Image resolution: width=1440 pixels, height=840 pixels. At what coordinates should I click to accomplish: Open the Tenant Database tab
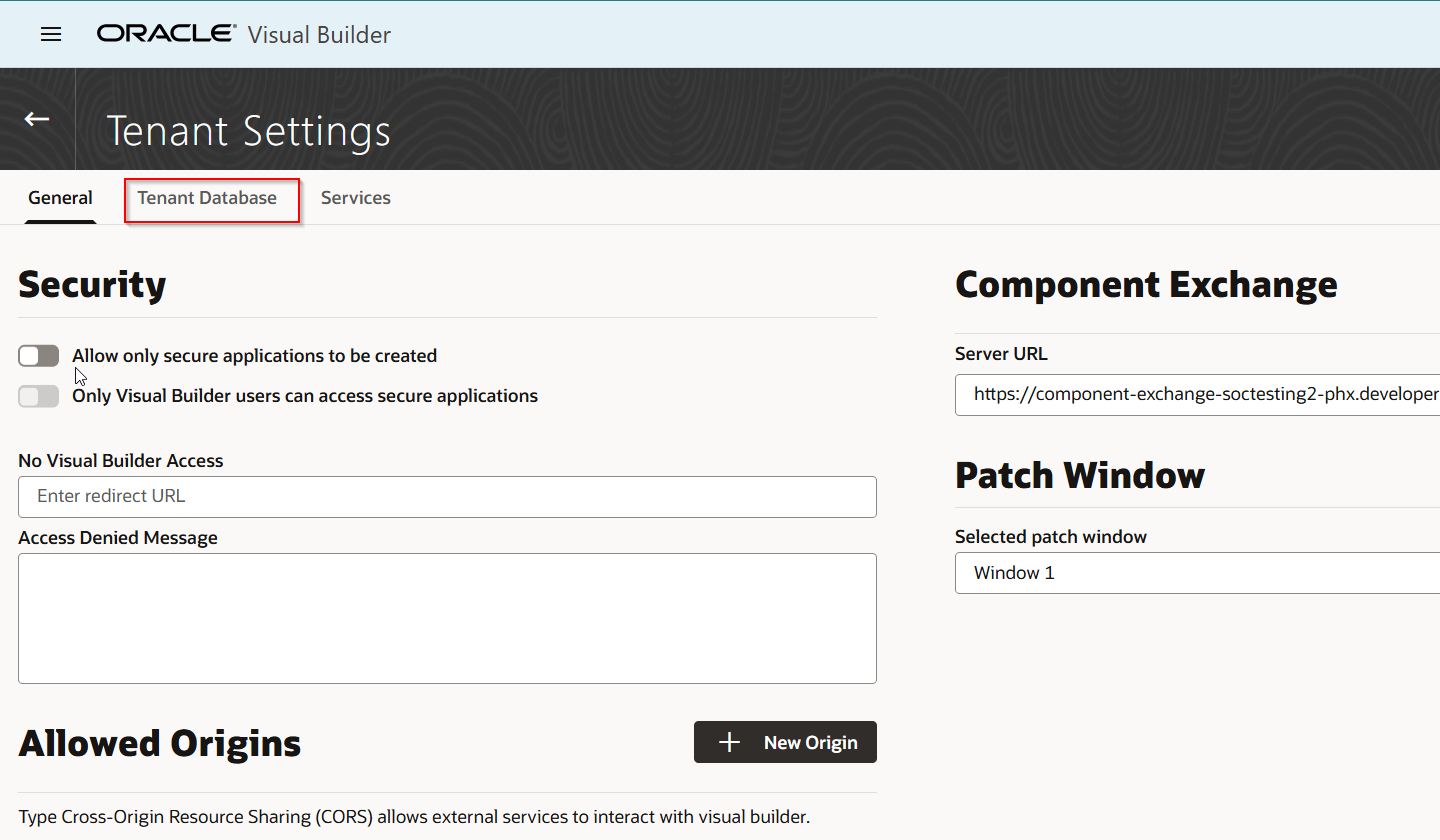click(x=208, y=198)
